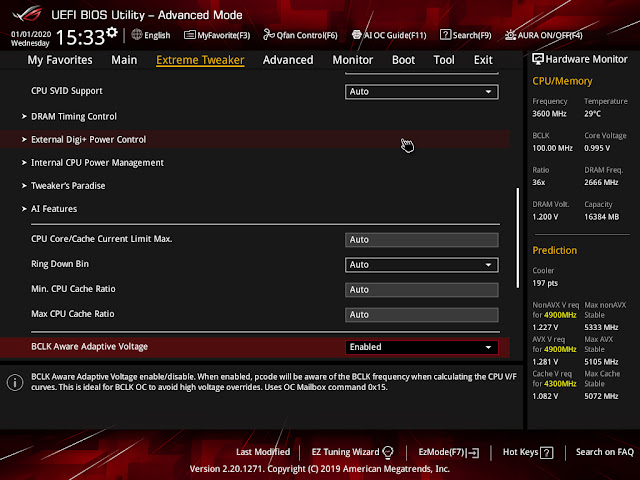Click the 5072 MHz Max Cache value
The image size is (640, 480).
pyautogui.click(x=601, y=396)
